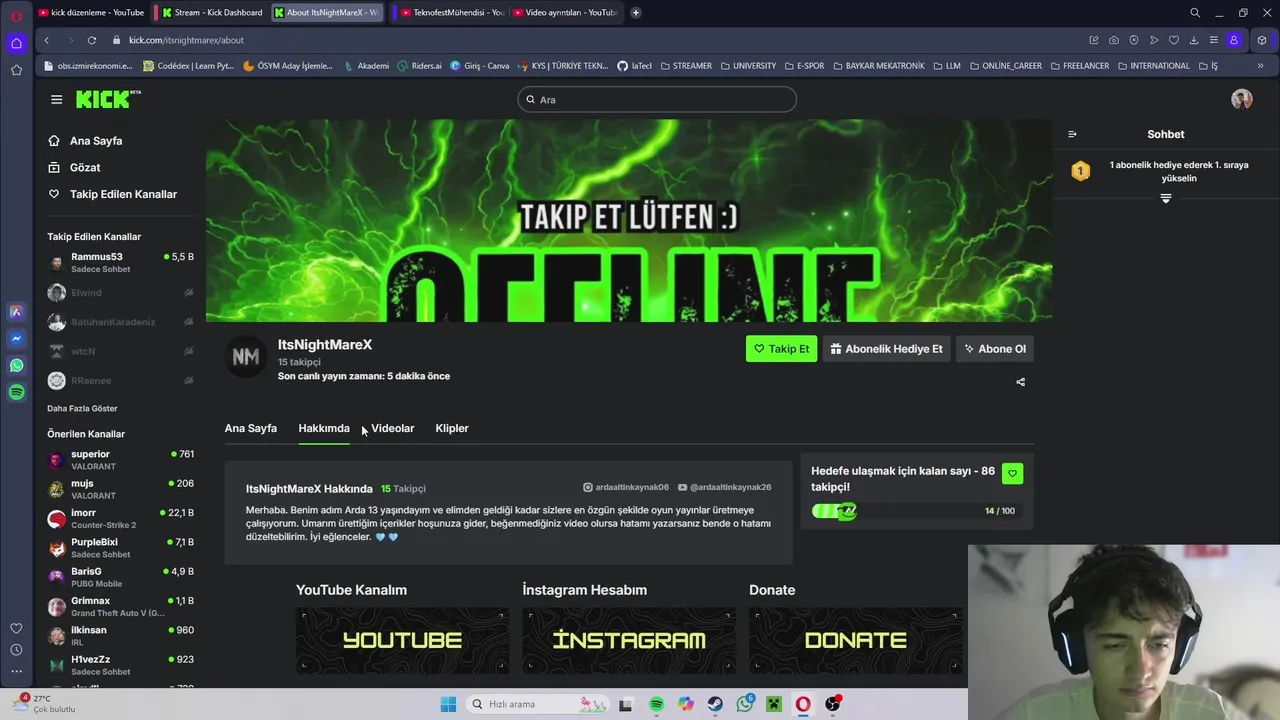Open new tab with plus button
The height and width of the screenshot is (720, 1280).
636,13
